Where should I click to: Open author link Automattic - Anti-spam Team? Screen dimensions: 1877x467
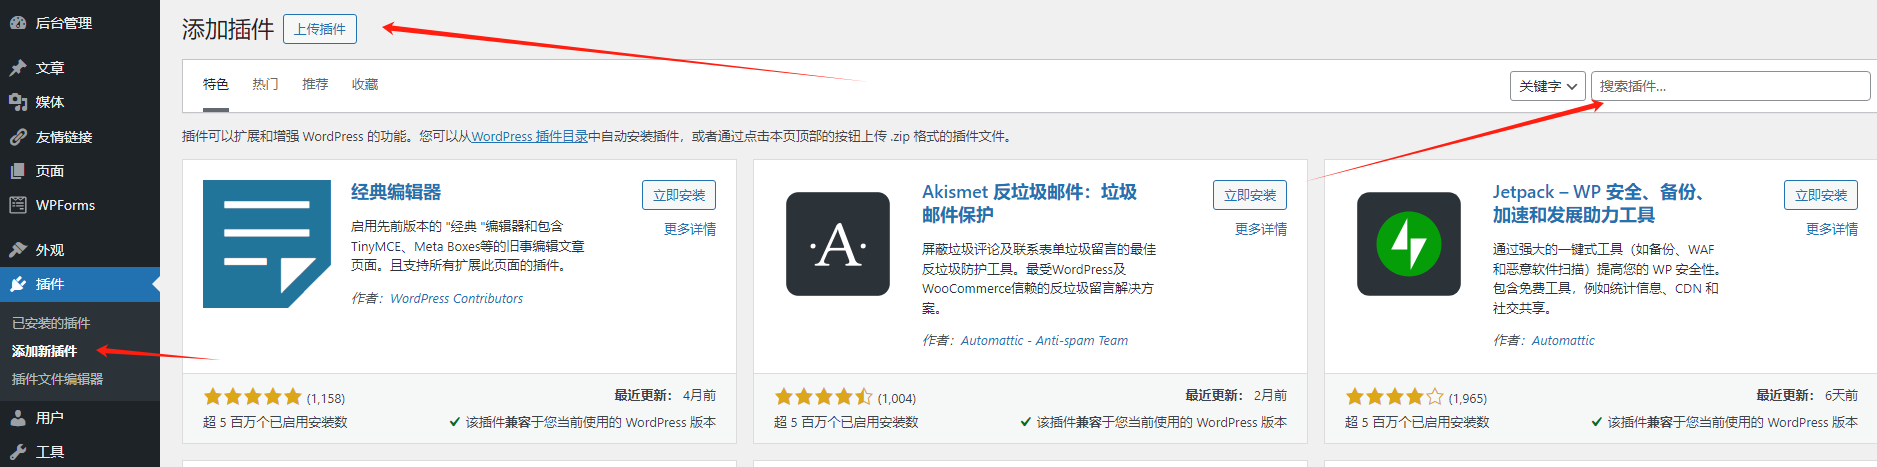(1044, 340)
